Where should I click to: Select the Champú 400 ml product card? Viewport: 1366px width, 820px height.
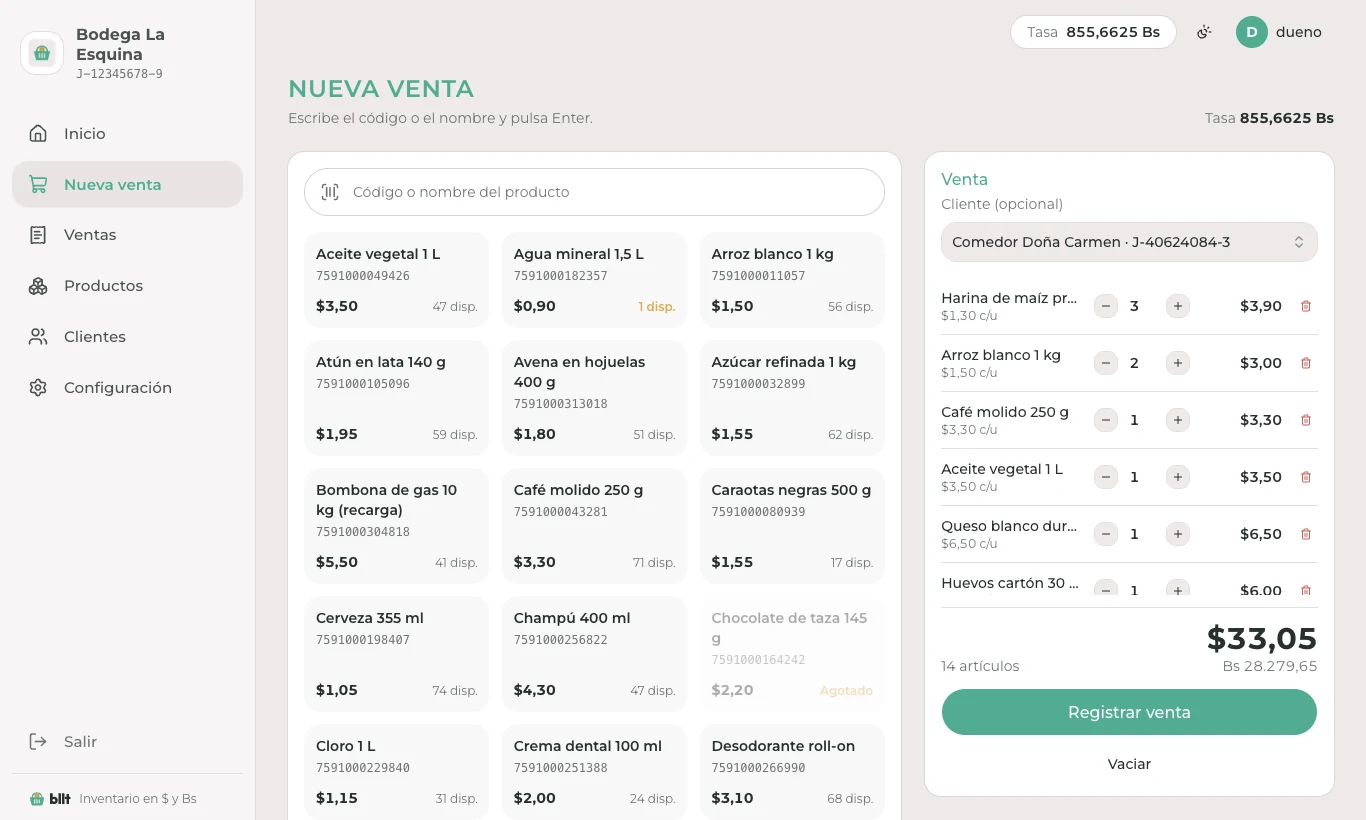(594, 654)
